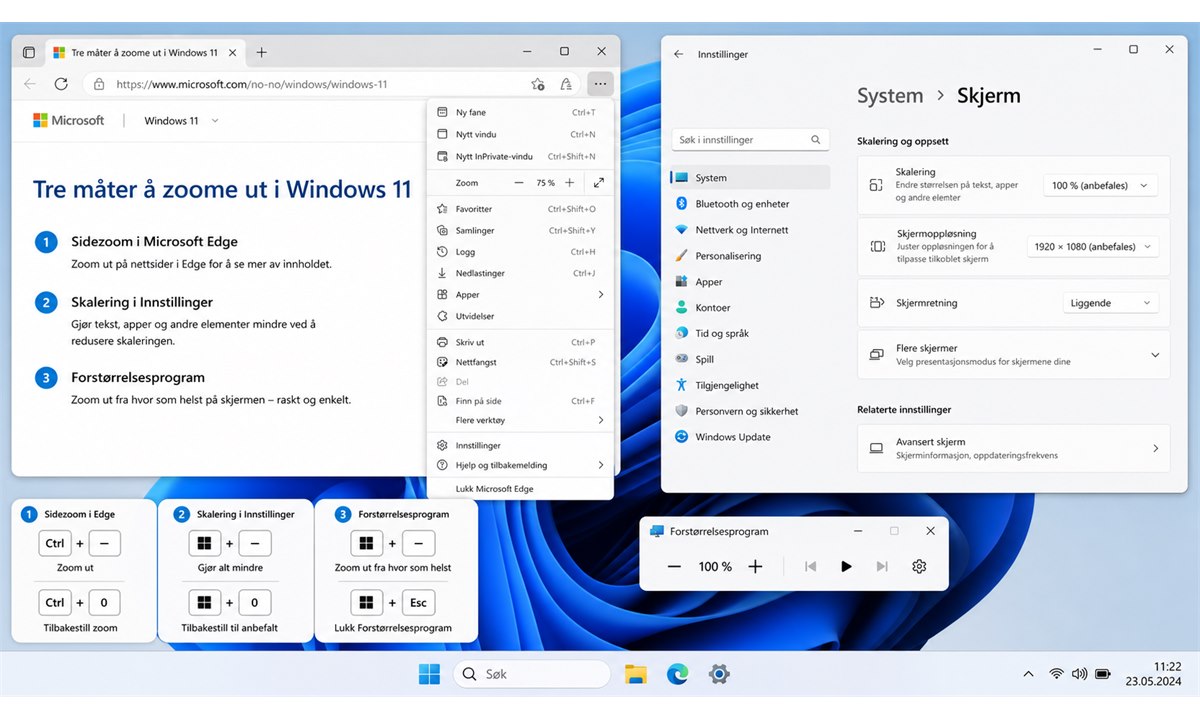
Task: Select System in settings sidebar
Action: tap(750, 178)
